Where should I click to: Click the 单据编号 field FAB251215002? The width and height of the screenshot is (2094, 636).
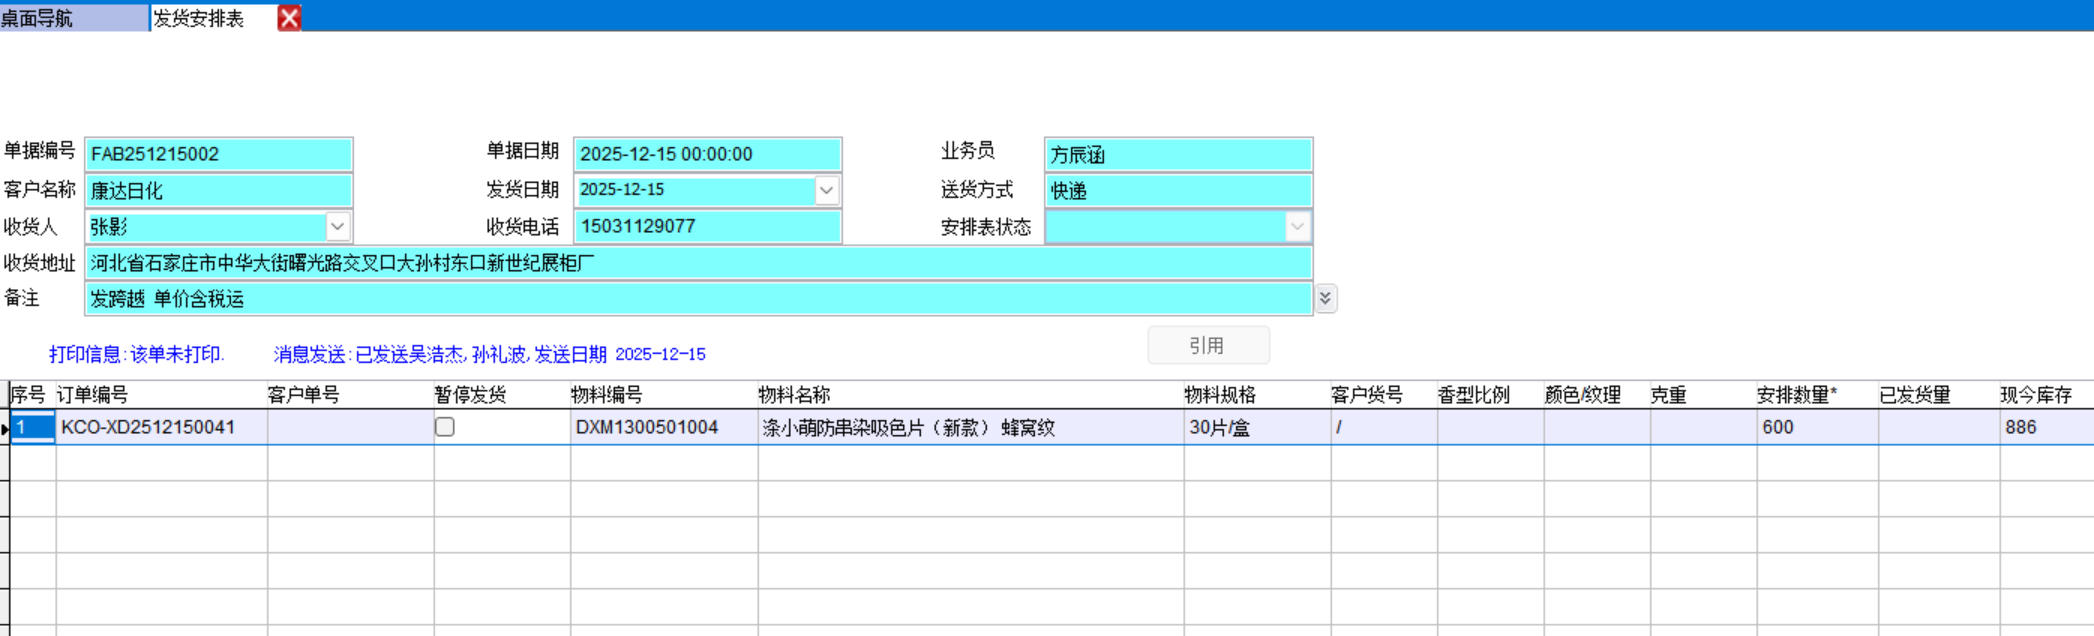click(218, 154)
